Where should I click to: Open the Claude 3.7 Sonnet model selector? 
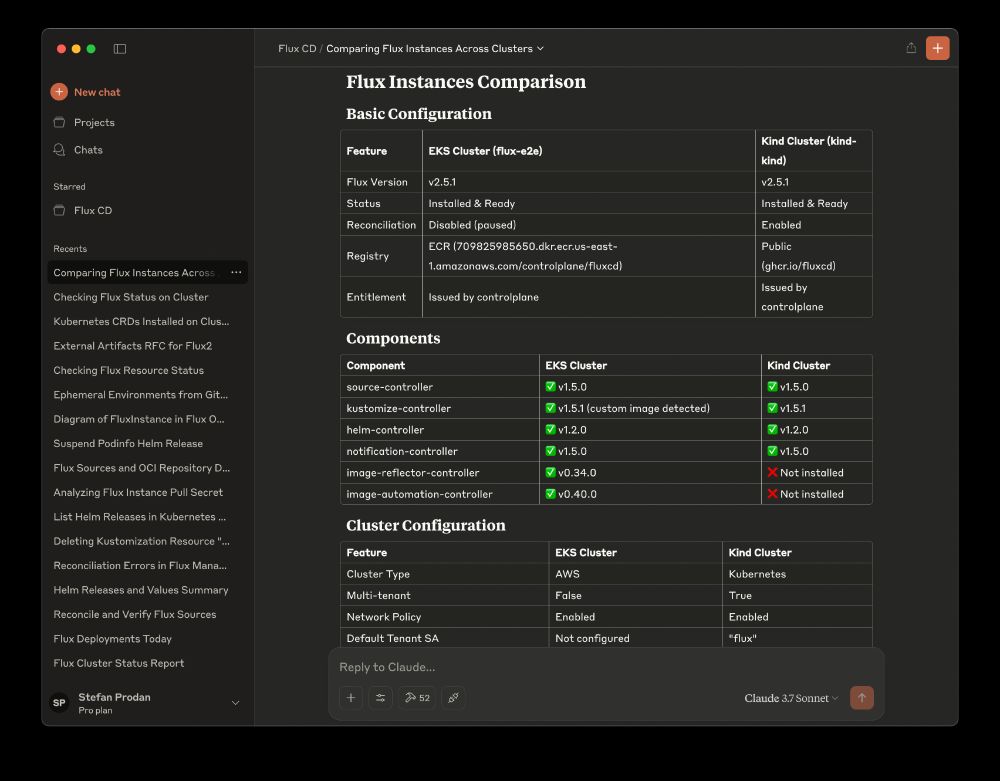pos(791,698)
